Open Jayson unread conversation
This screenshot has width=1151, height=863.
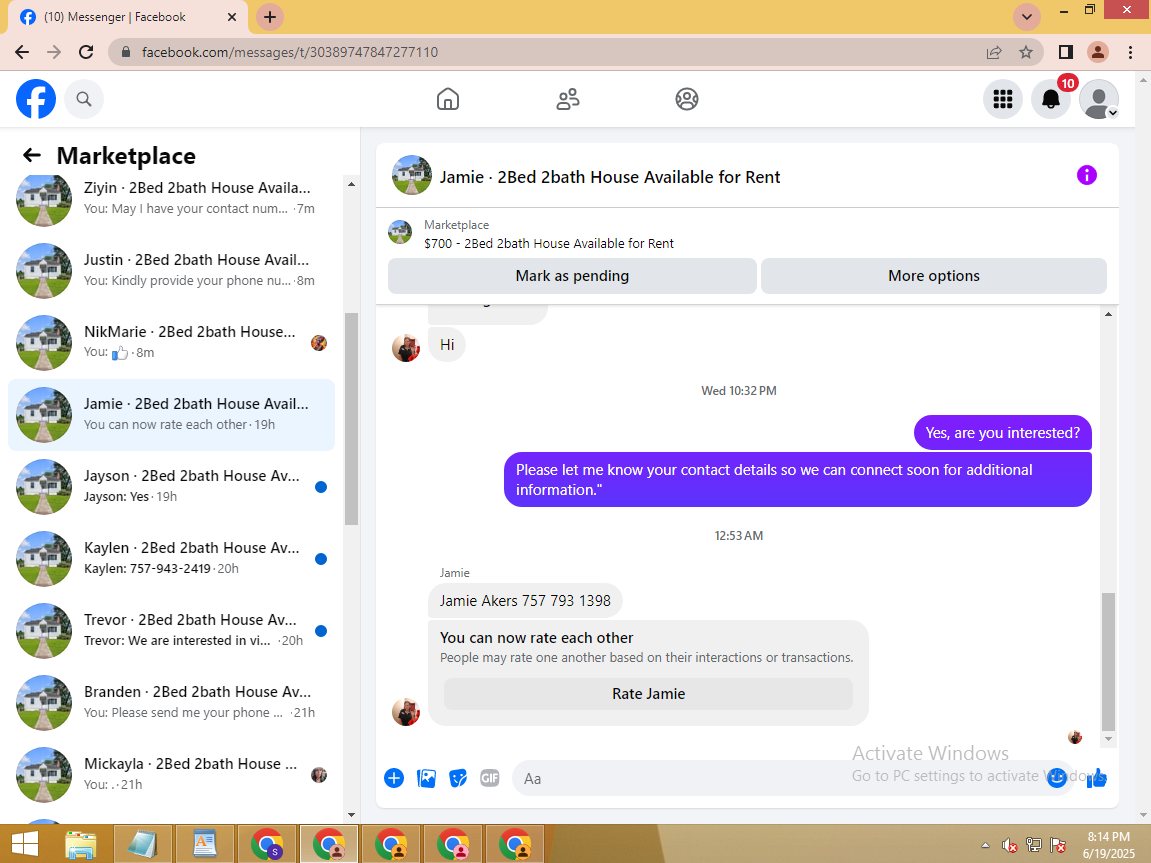172,487
